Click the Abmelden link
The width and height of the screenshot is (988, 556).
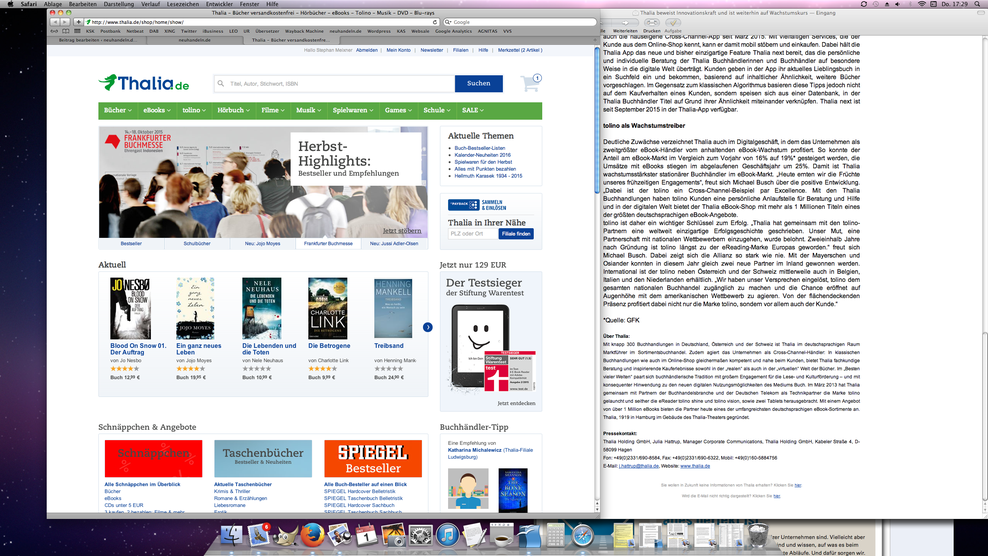click(367, 50)
